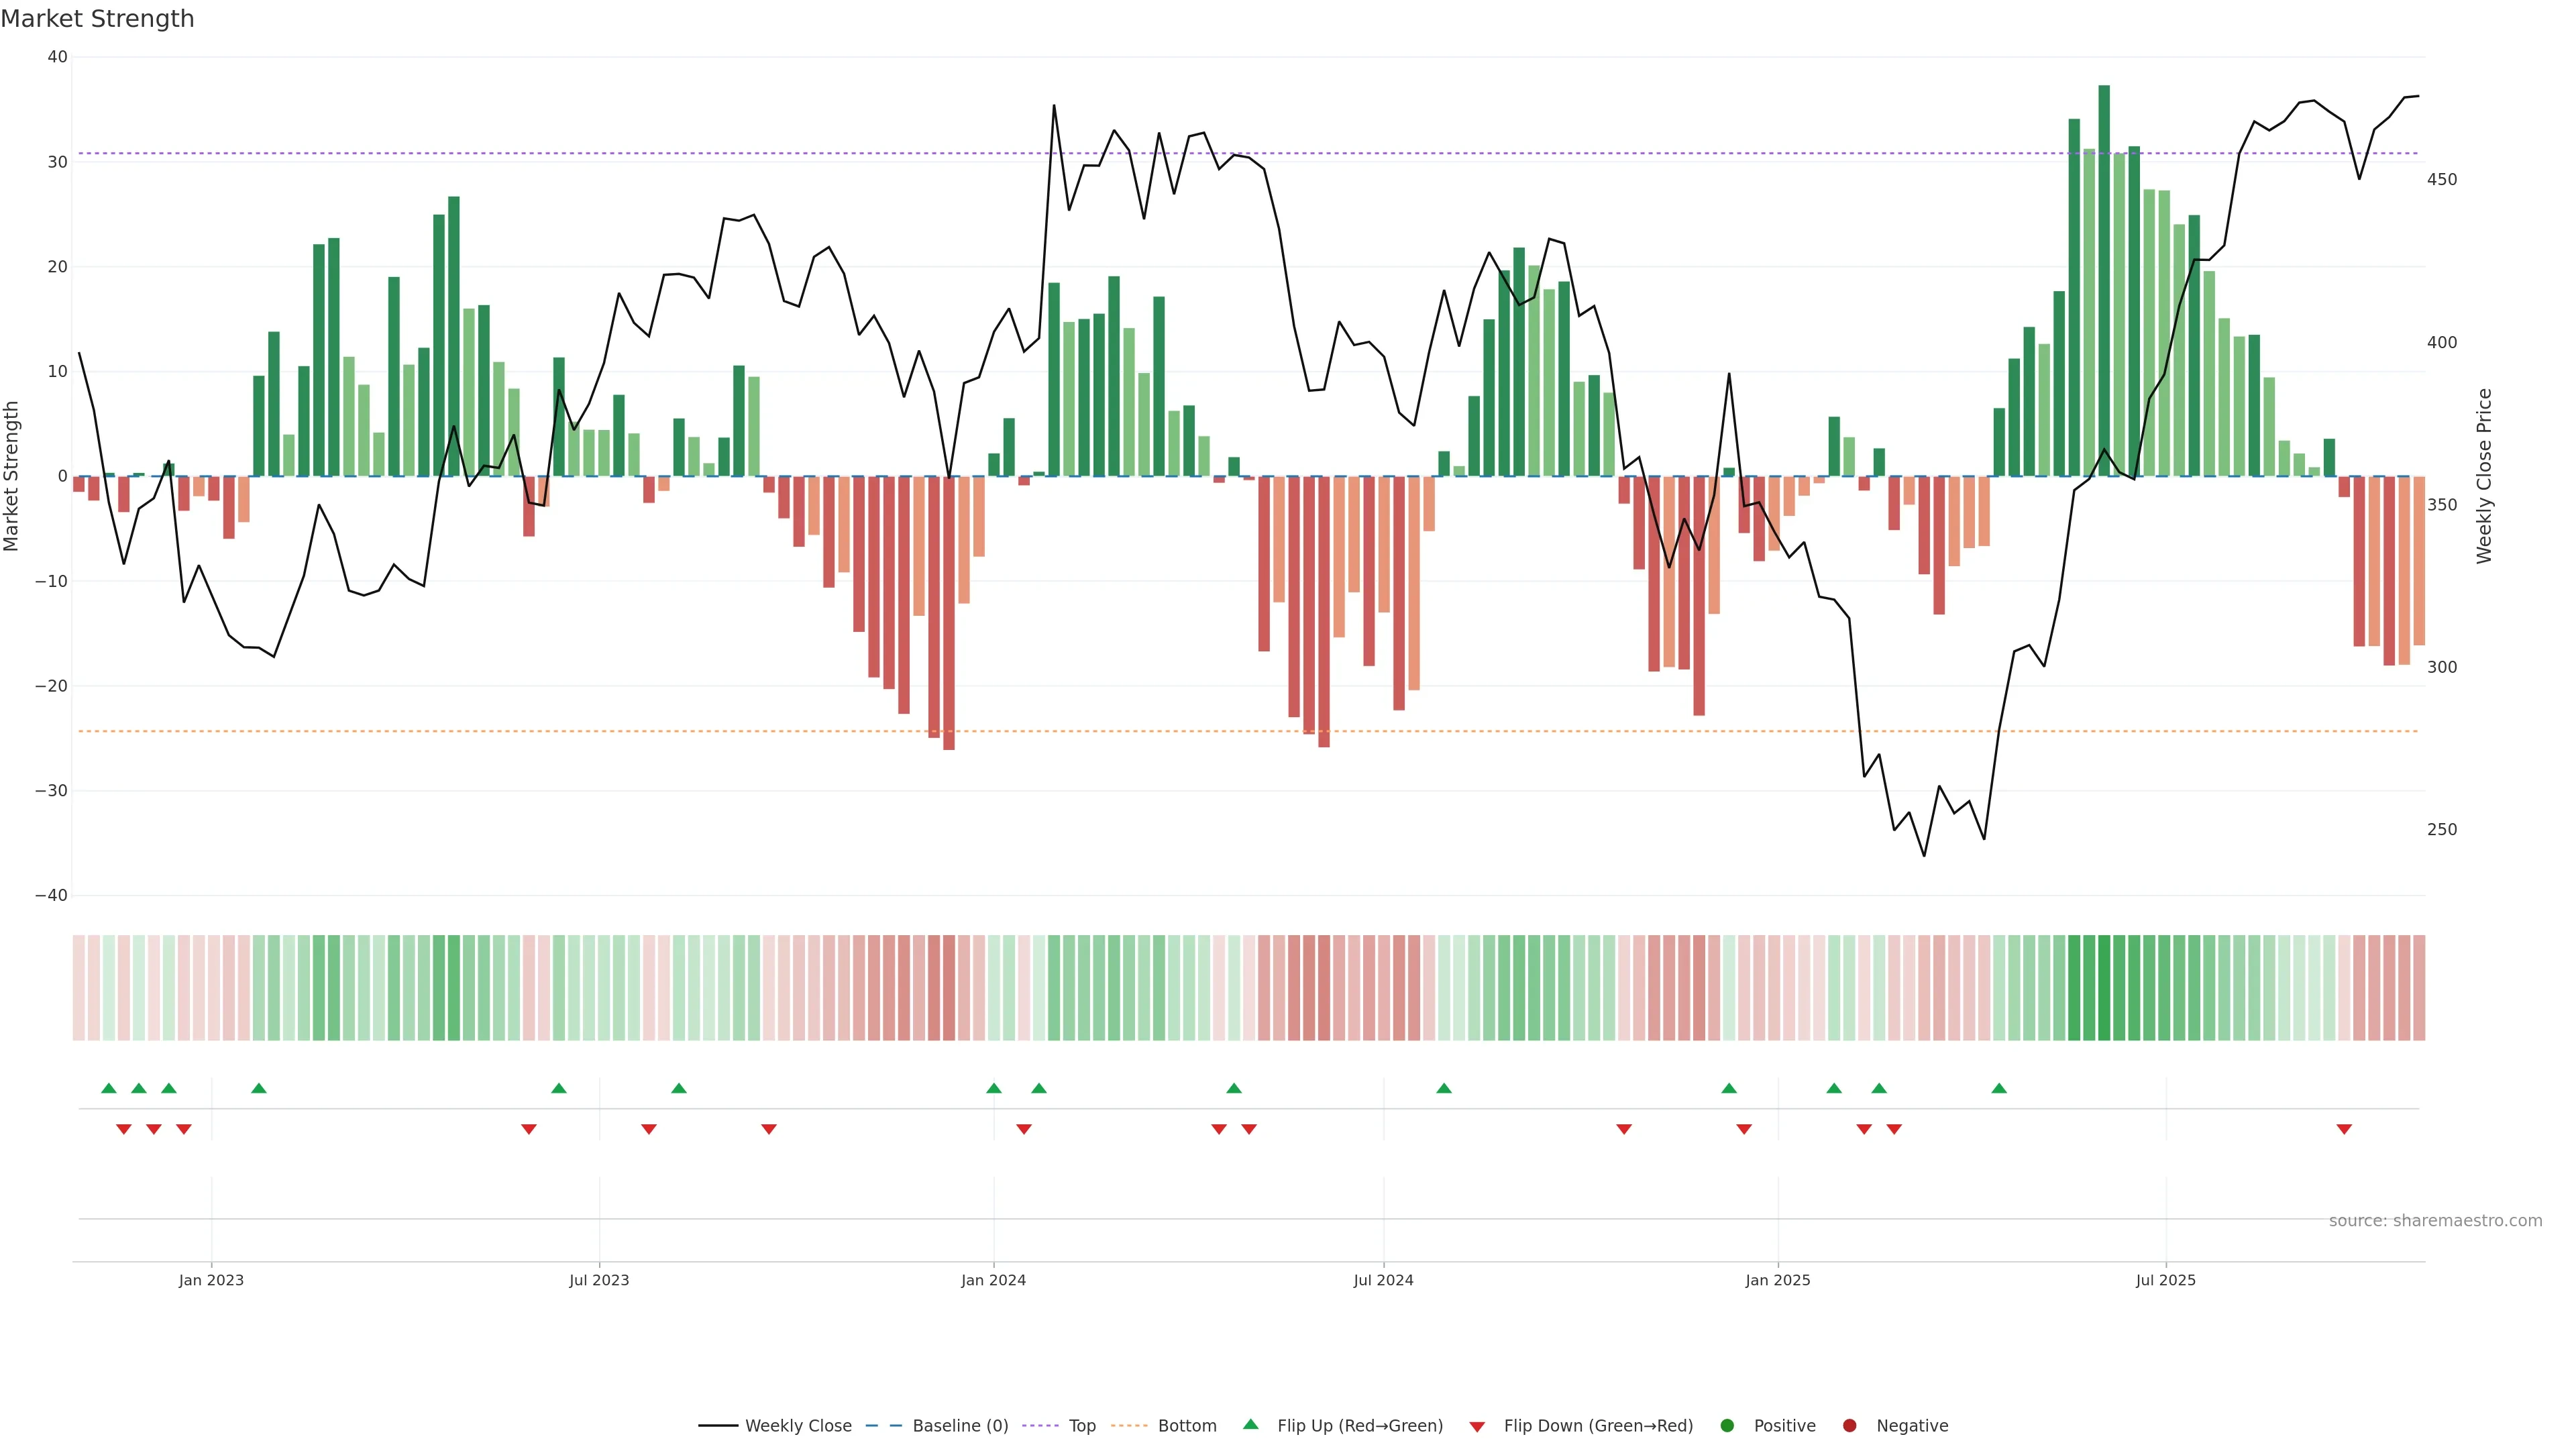The image size is (2576, 1449).
Task: Click the Weekly Close Price axis title
Action: point(2485,476)
